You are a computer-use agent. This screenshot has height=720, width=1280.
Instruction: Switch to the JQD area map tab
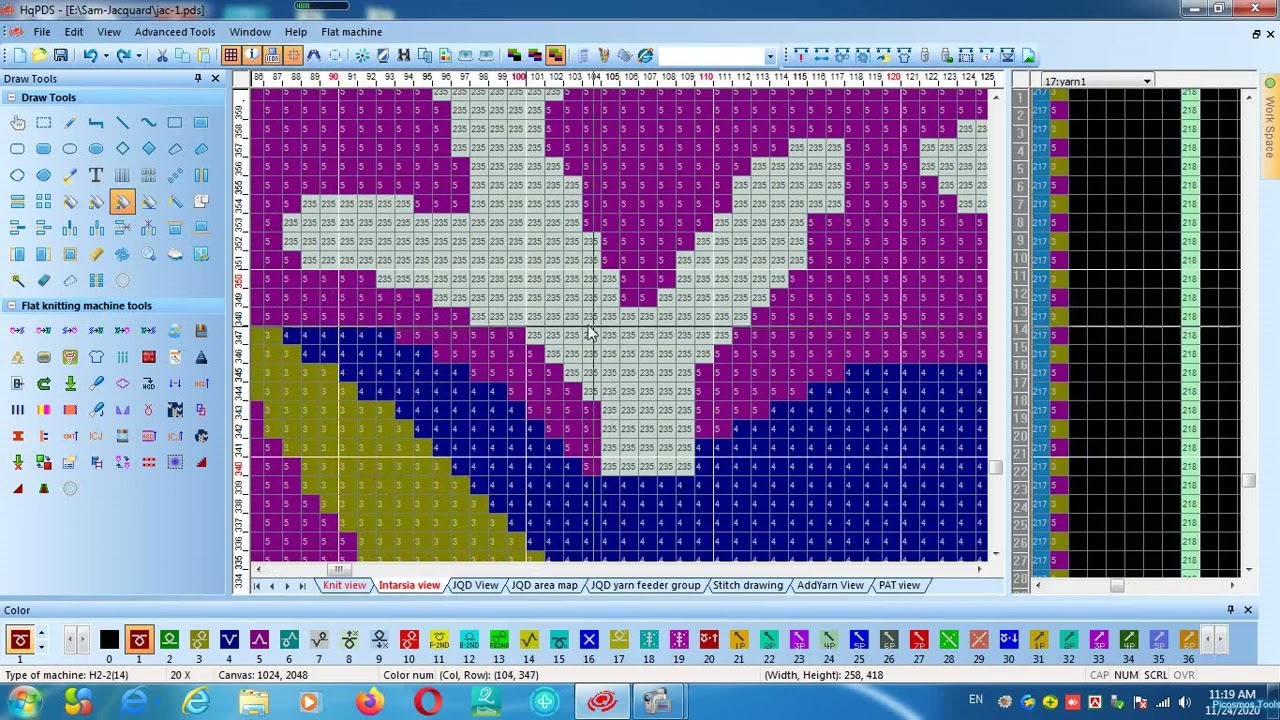tap(544, 585)
